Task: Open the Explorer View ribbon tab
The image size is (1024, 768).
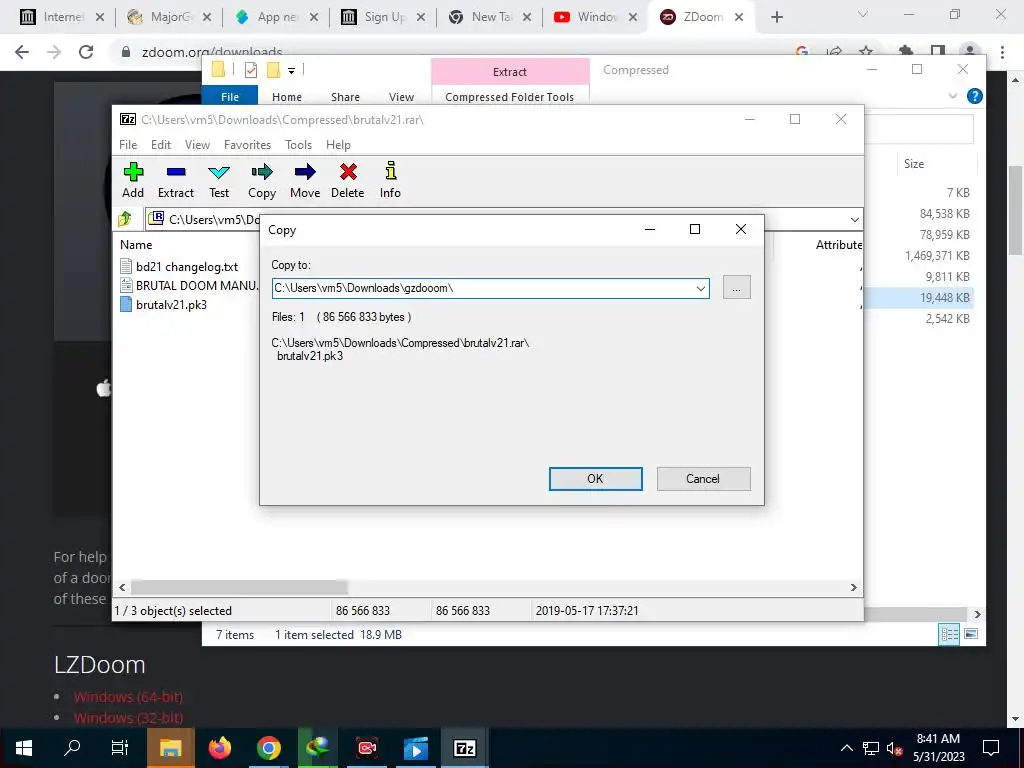Action: pos(401,97)
